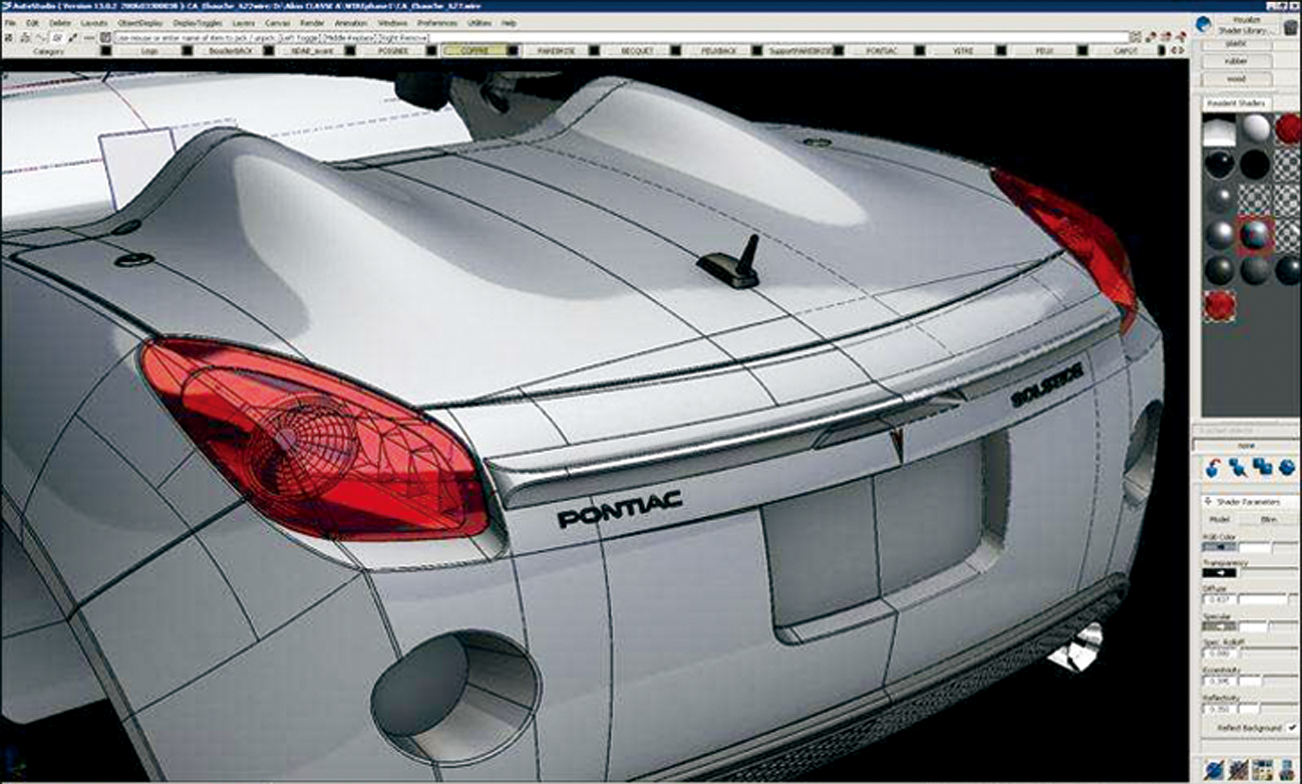Open the Edit menu
Screen dimensions: 1302x784
tap(33, 22)
